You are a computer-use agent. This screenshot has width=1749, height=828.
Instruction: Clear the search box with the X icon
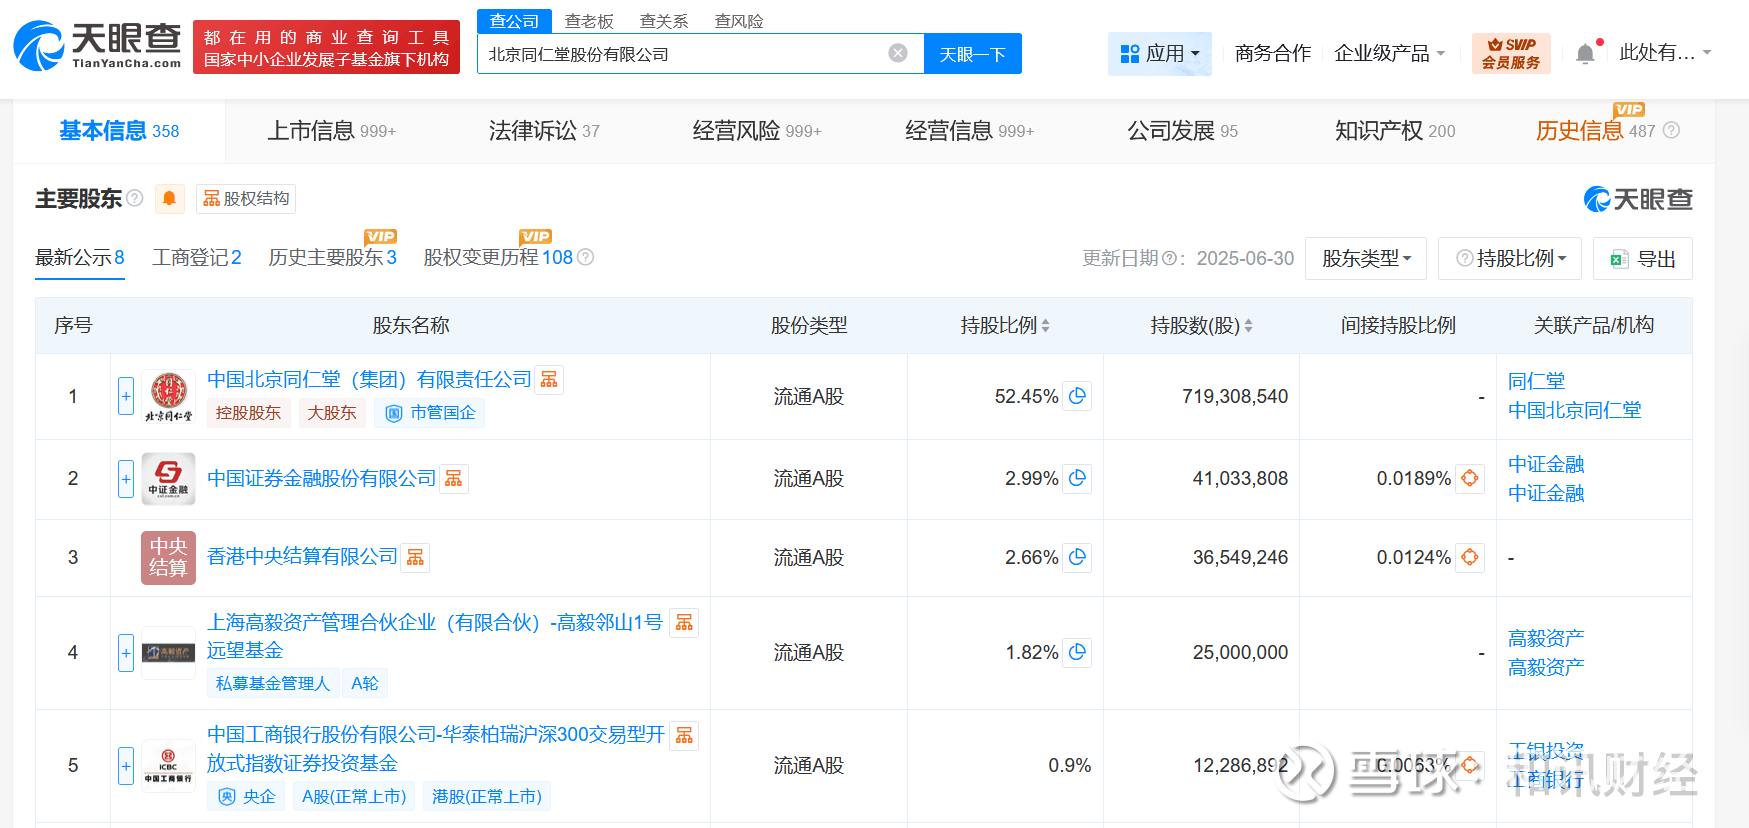tap(898, 53)
